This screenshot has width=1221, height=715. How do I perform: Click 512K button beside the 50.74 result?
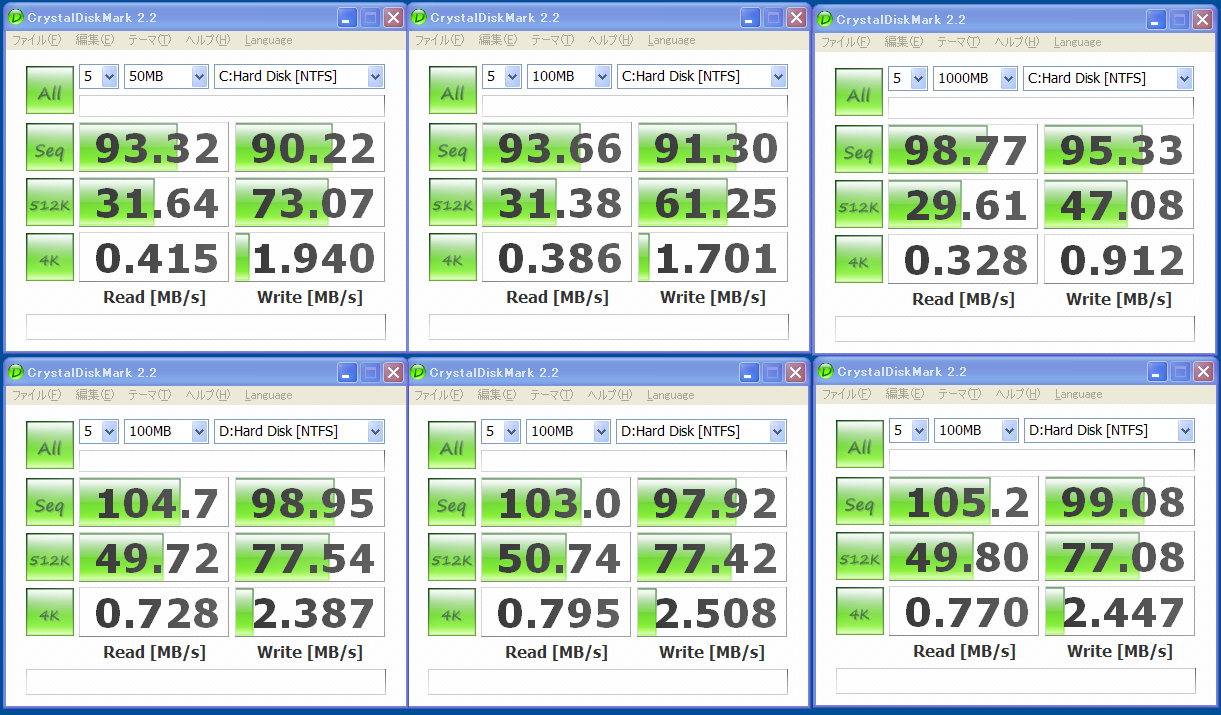pyautogui.click(x=452, y=558)
